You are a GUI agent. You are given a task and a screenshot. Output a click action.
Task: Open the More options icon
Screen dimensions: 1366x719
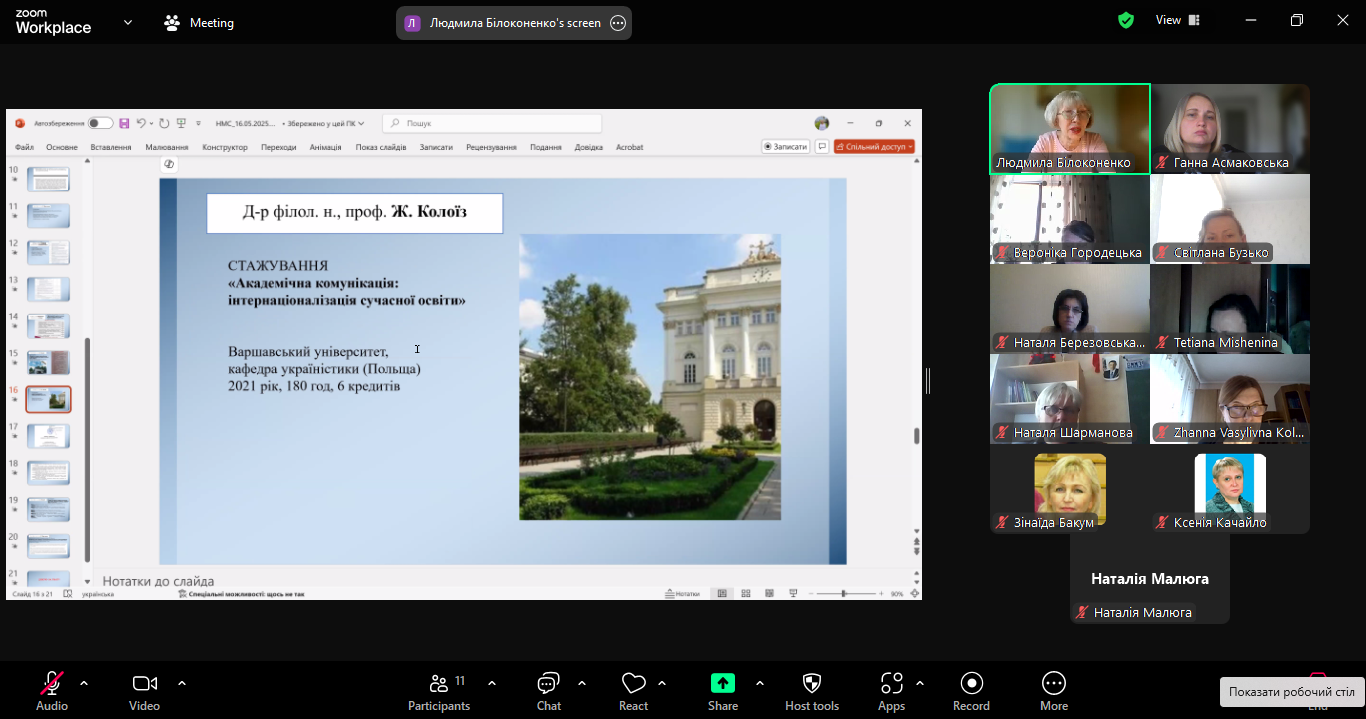pos(1053,684)
